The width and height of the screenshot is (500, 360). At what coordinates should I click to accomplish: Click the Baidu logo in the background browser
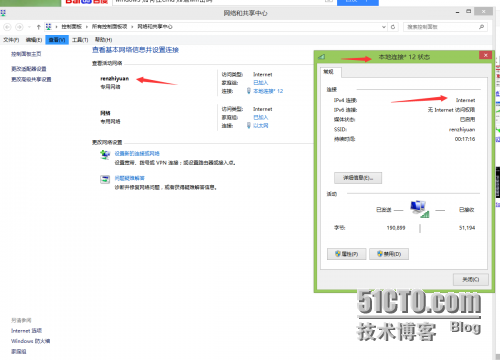[87, 2]
